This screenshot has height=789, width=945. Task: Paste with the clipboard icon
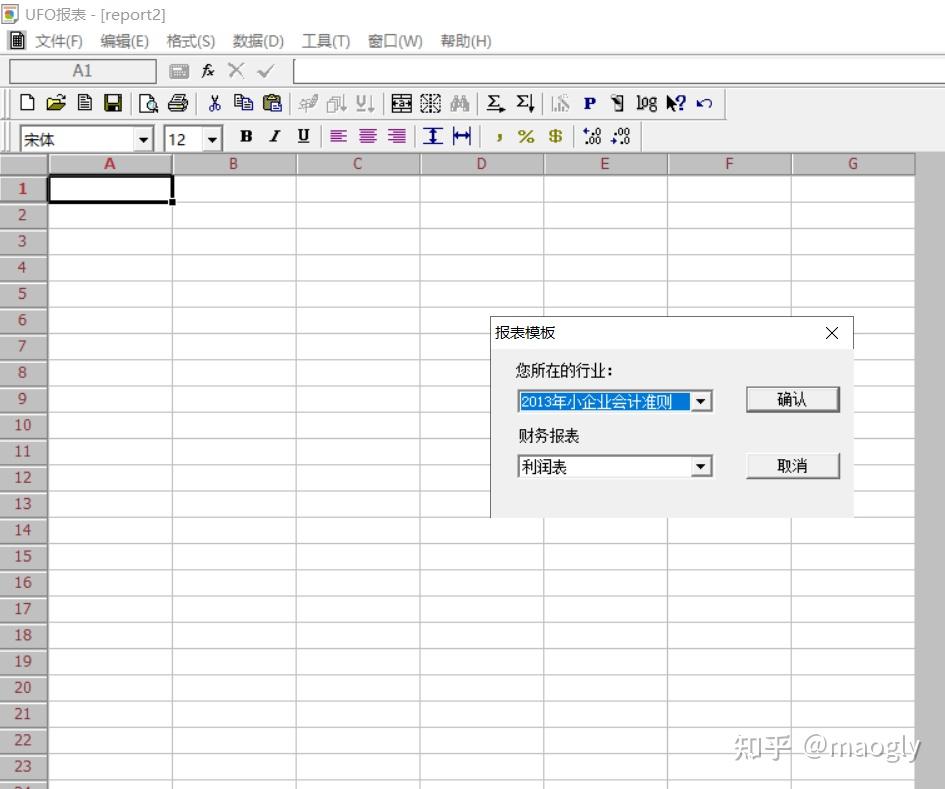click(x=272, y=103)
